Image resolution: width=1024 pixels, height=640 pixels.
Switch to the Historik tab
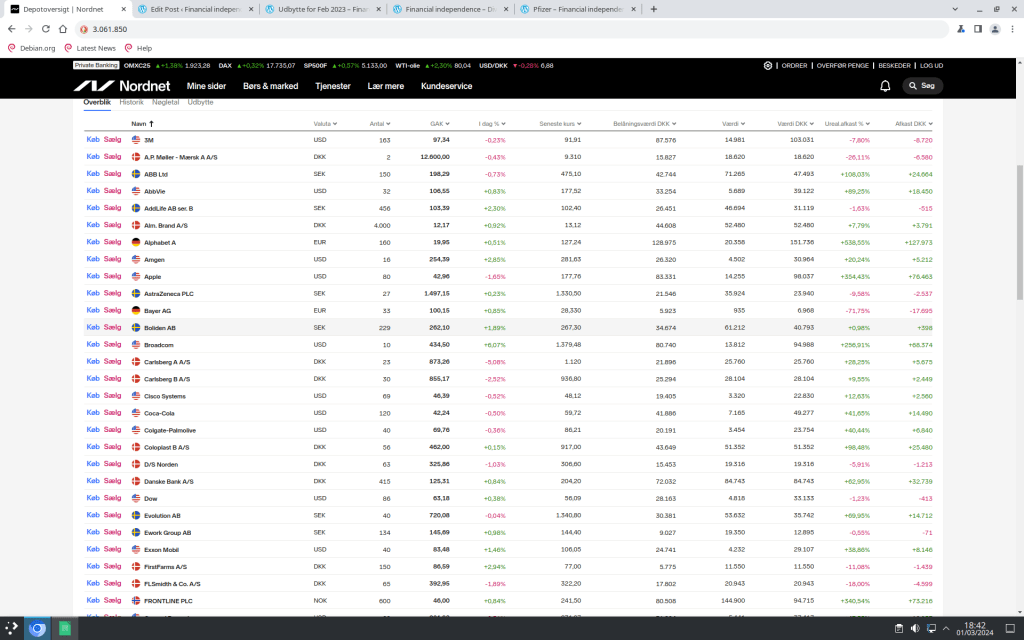(x=132, y=102)
